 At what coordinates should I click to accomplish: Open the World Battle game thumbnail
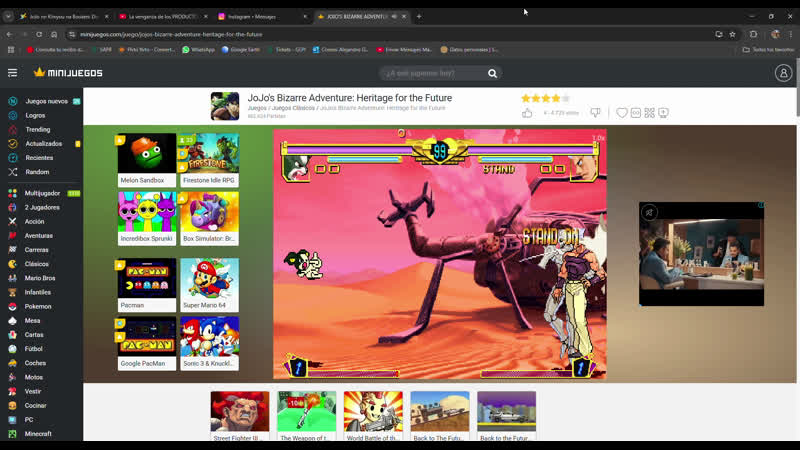click(x=373, y=416)
